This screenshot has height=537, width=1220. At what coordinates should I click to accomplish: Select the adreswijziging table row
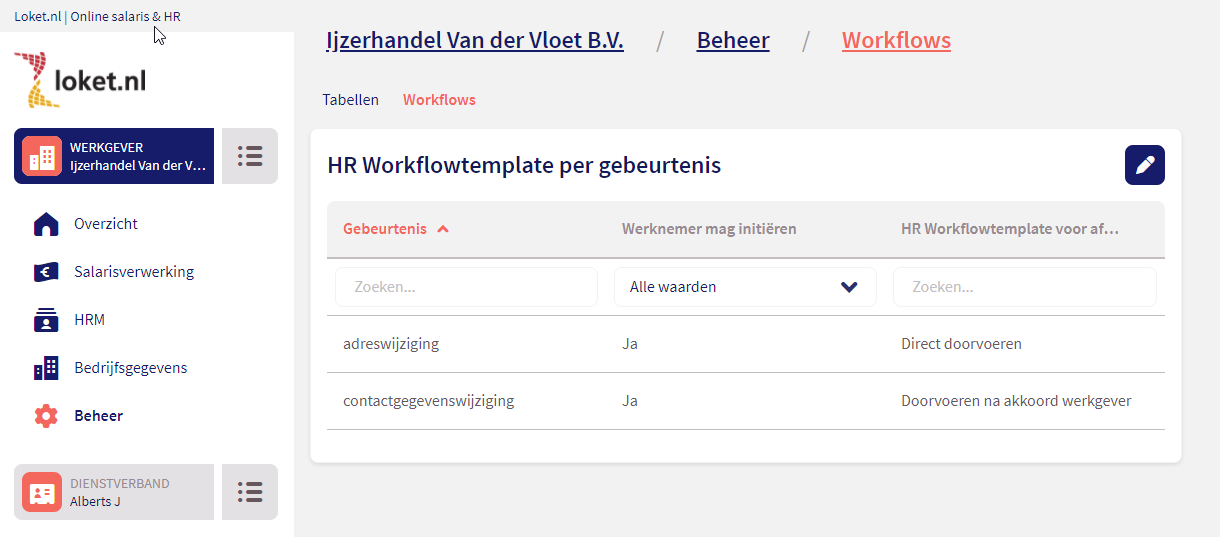pos(745,344)
